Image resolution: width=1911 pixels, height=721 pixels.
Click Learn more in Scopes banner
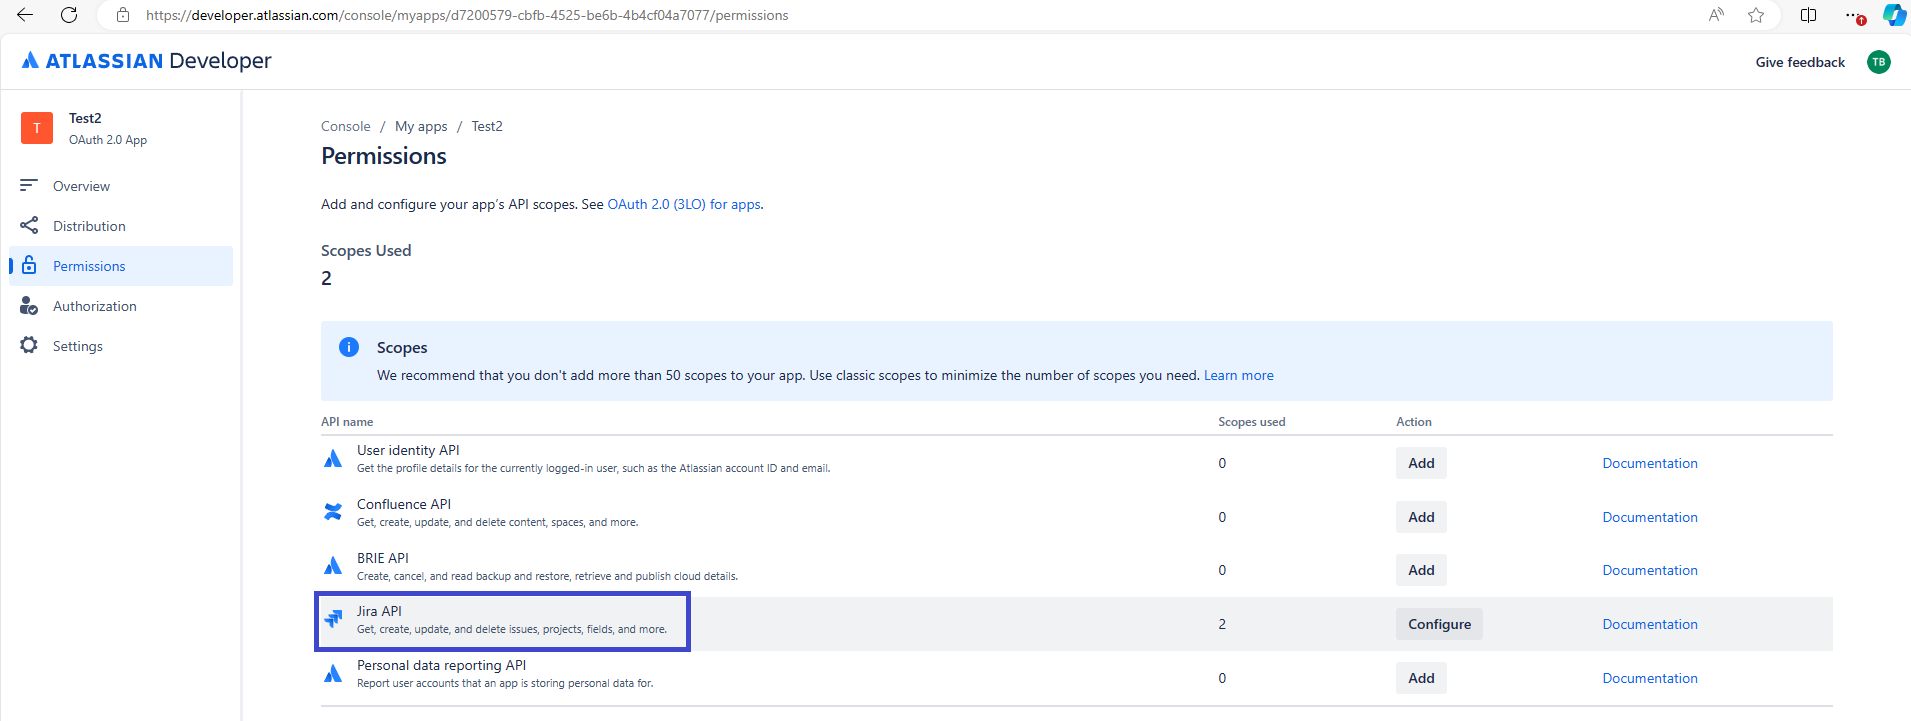[1238, 375]
